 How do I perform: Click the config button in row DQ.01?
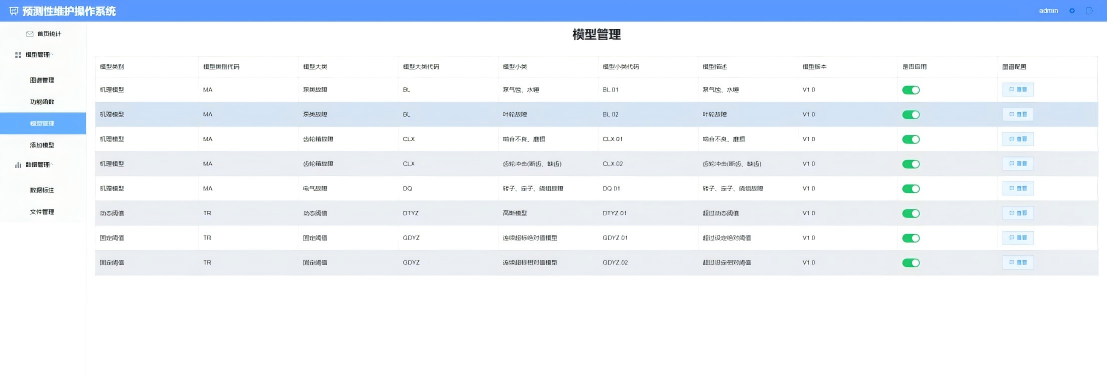pyautogui.click(x=1017, y=189)
